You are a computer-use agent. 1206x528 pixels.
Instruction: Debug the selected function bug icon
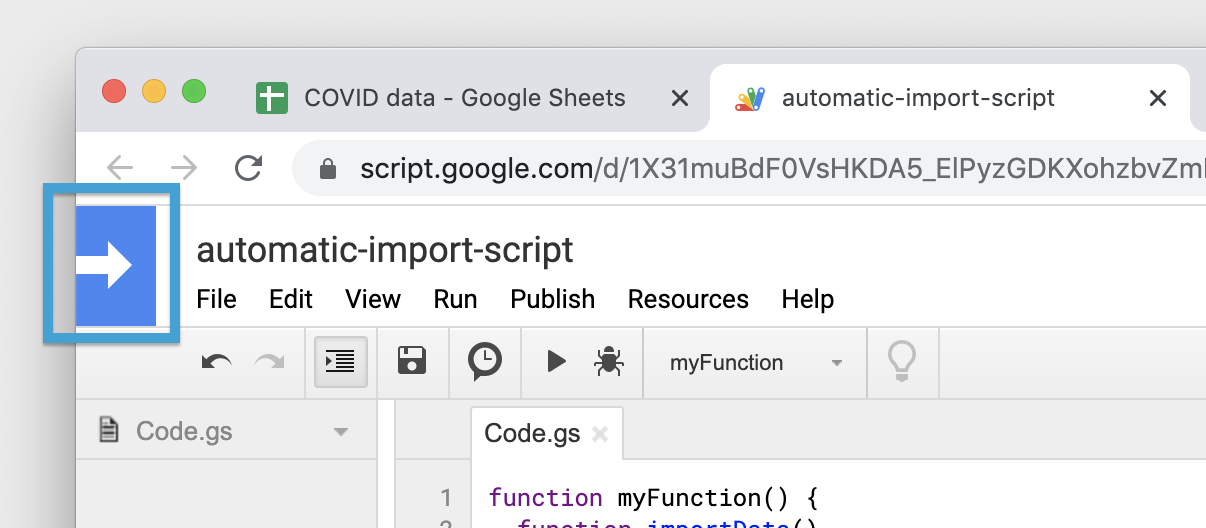(x=608, y=361)
